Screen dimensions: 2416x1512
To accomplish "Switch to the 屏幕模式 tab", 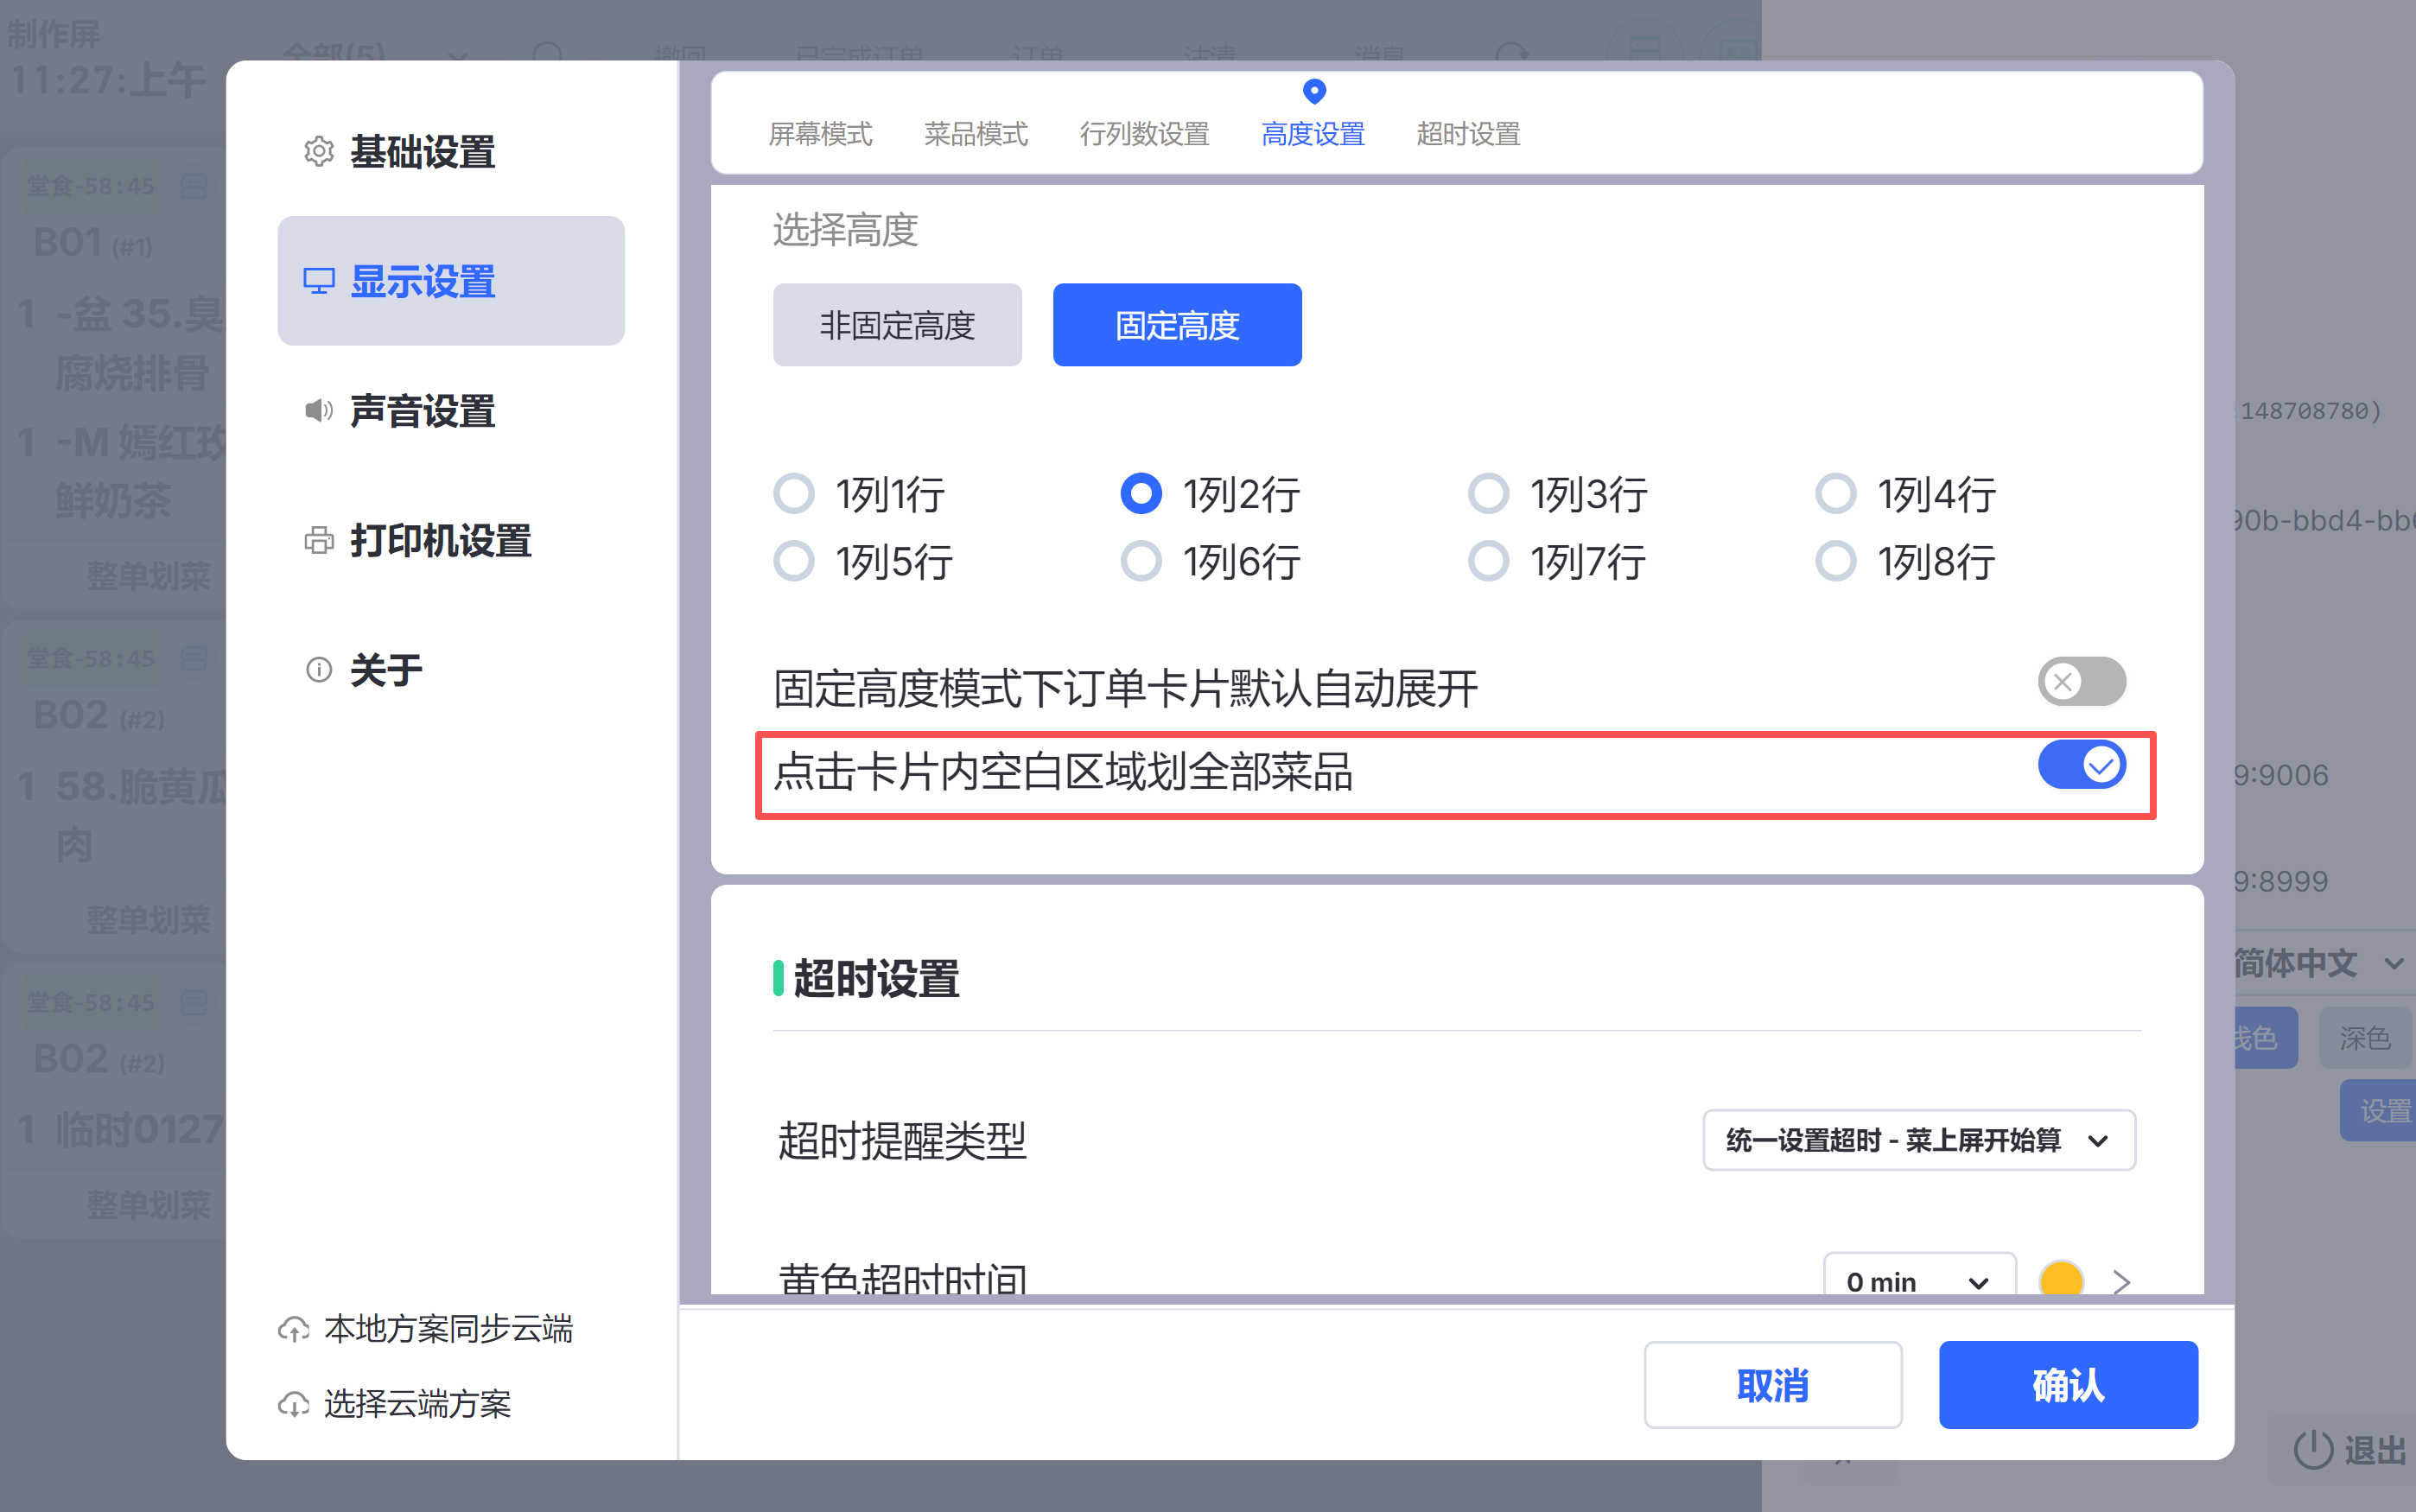I will point(820,134).
